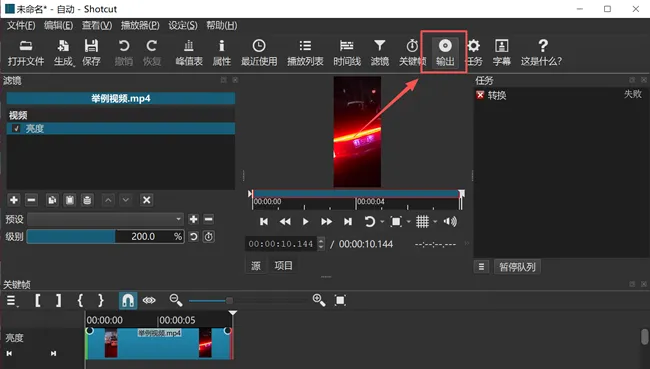Click the save filter set icon
Viewport: 650px width, 369px height.
tap(87, 200)
